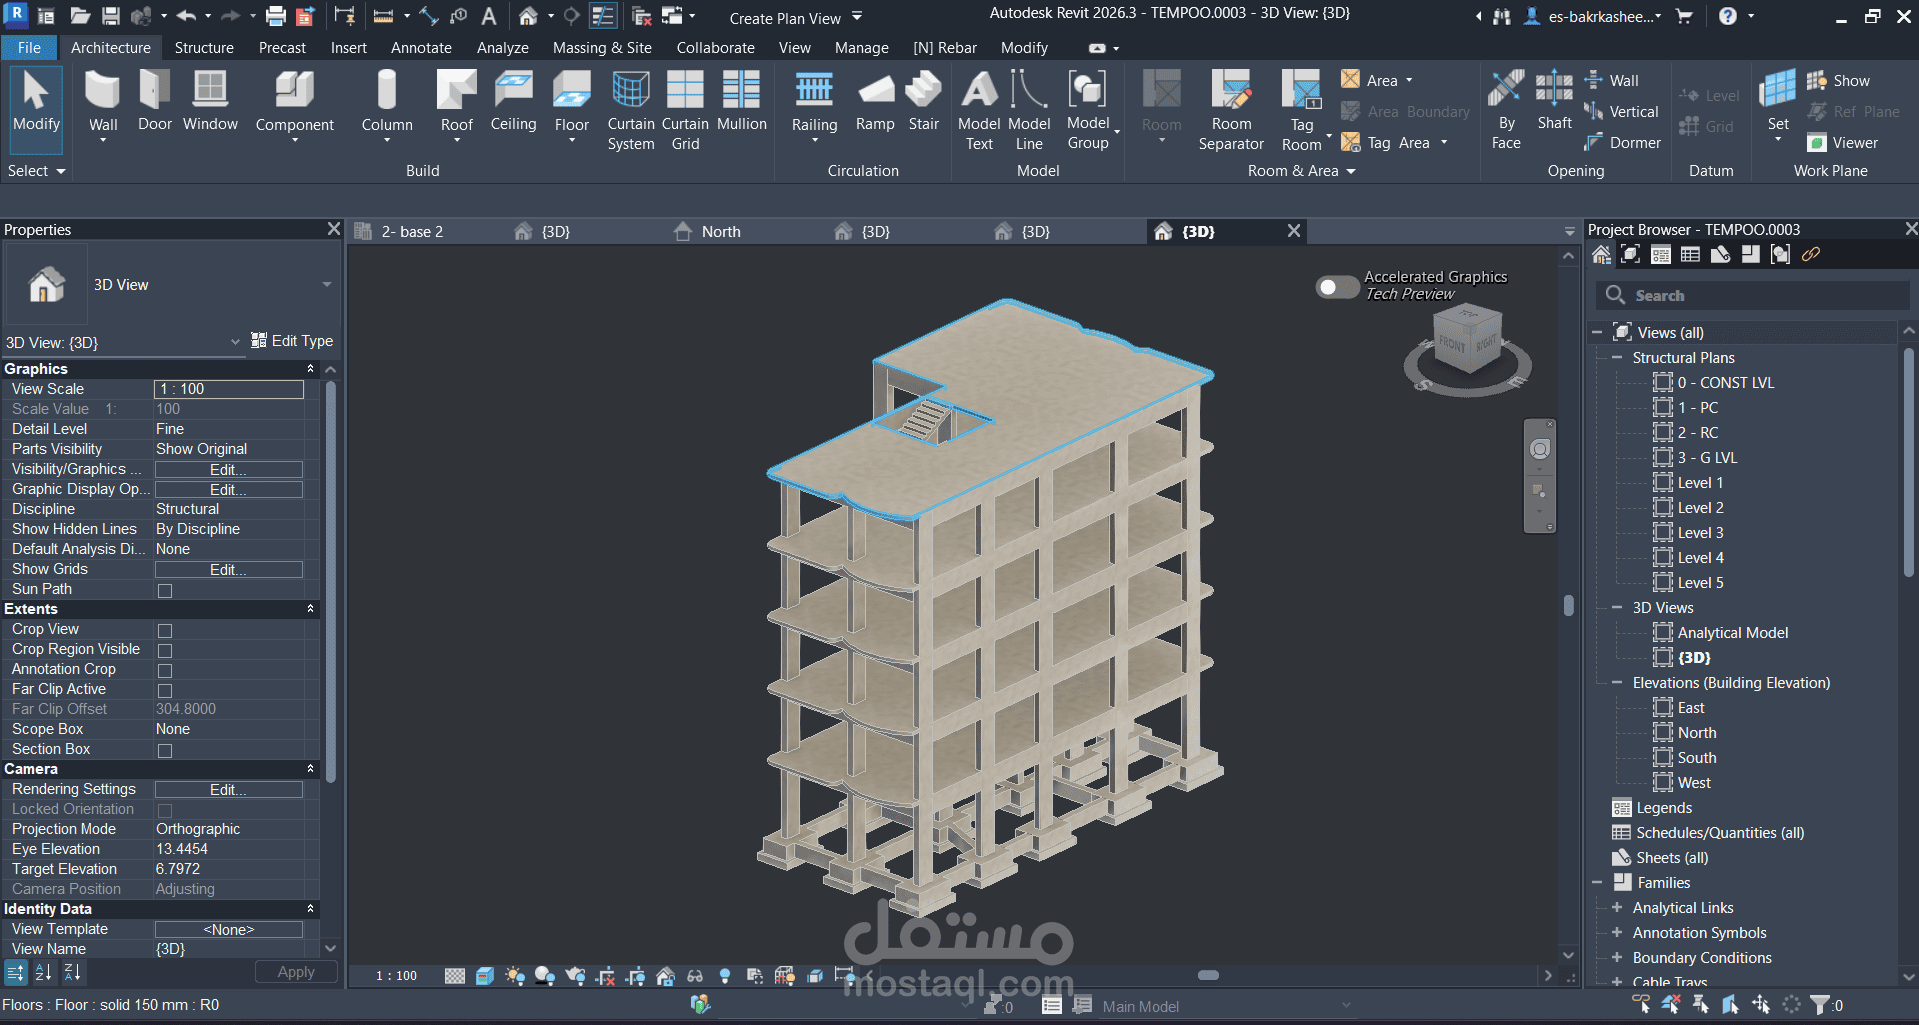Click the Shaft opening tool
The width and height of the screenshot is (1919, 1025).
click(x=1554, y=102)
